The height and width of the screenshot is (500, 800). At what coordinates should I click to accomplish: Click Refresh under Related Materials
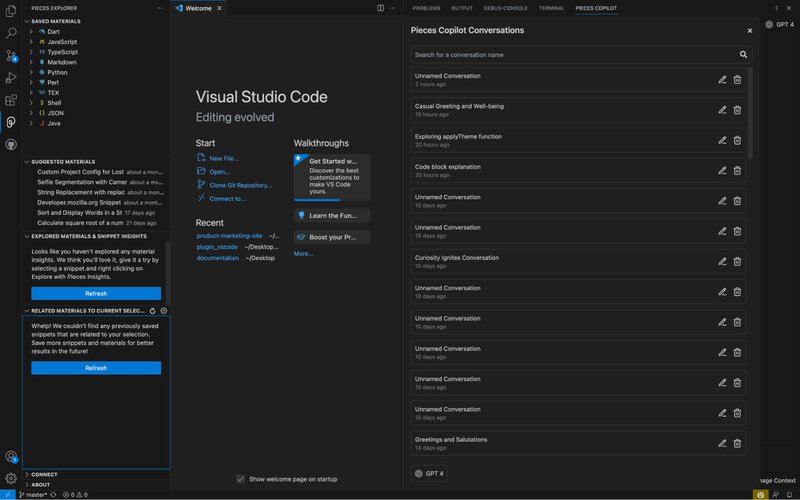(96, 368)
